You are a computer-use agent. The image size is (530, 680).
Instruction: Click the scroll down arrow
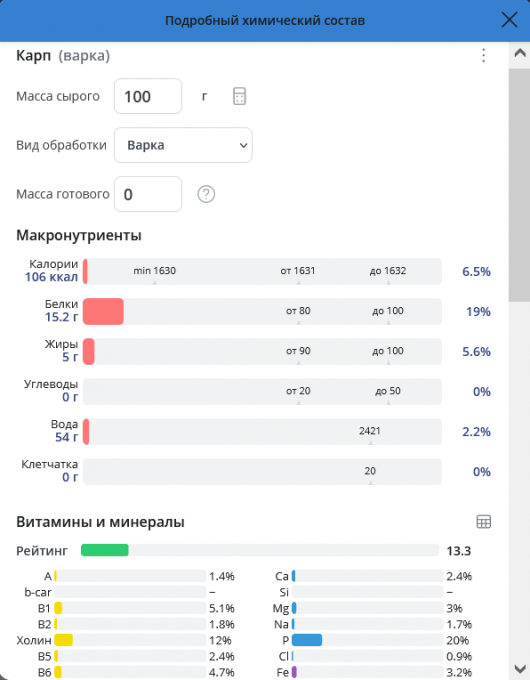520,668
